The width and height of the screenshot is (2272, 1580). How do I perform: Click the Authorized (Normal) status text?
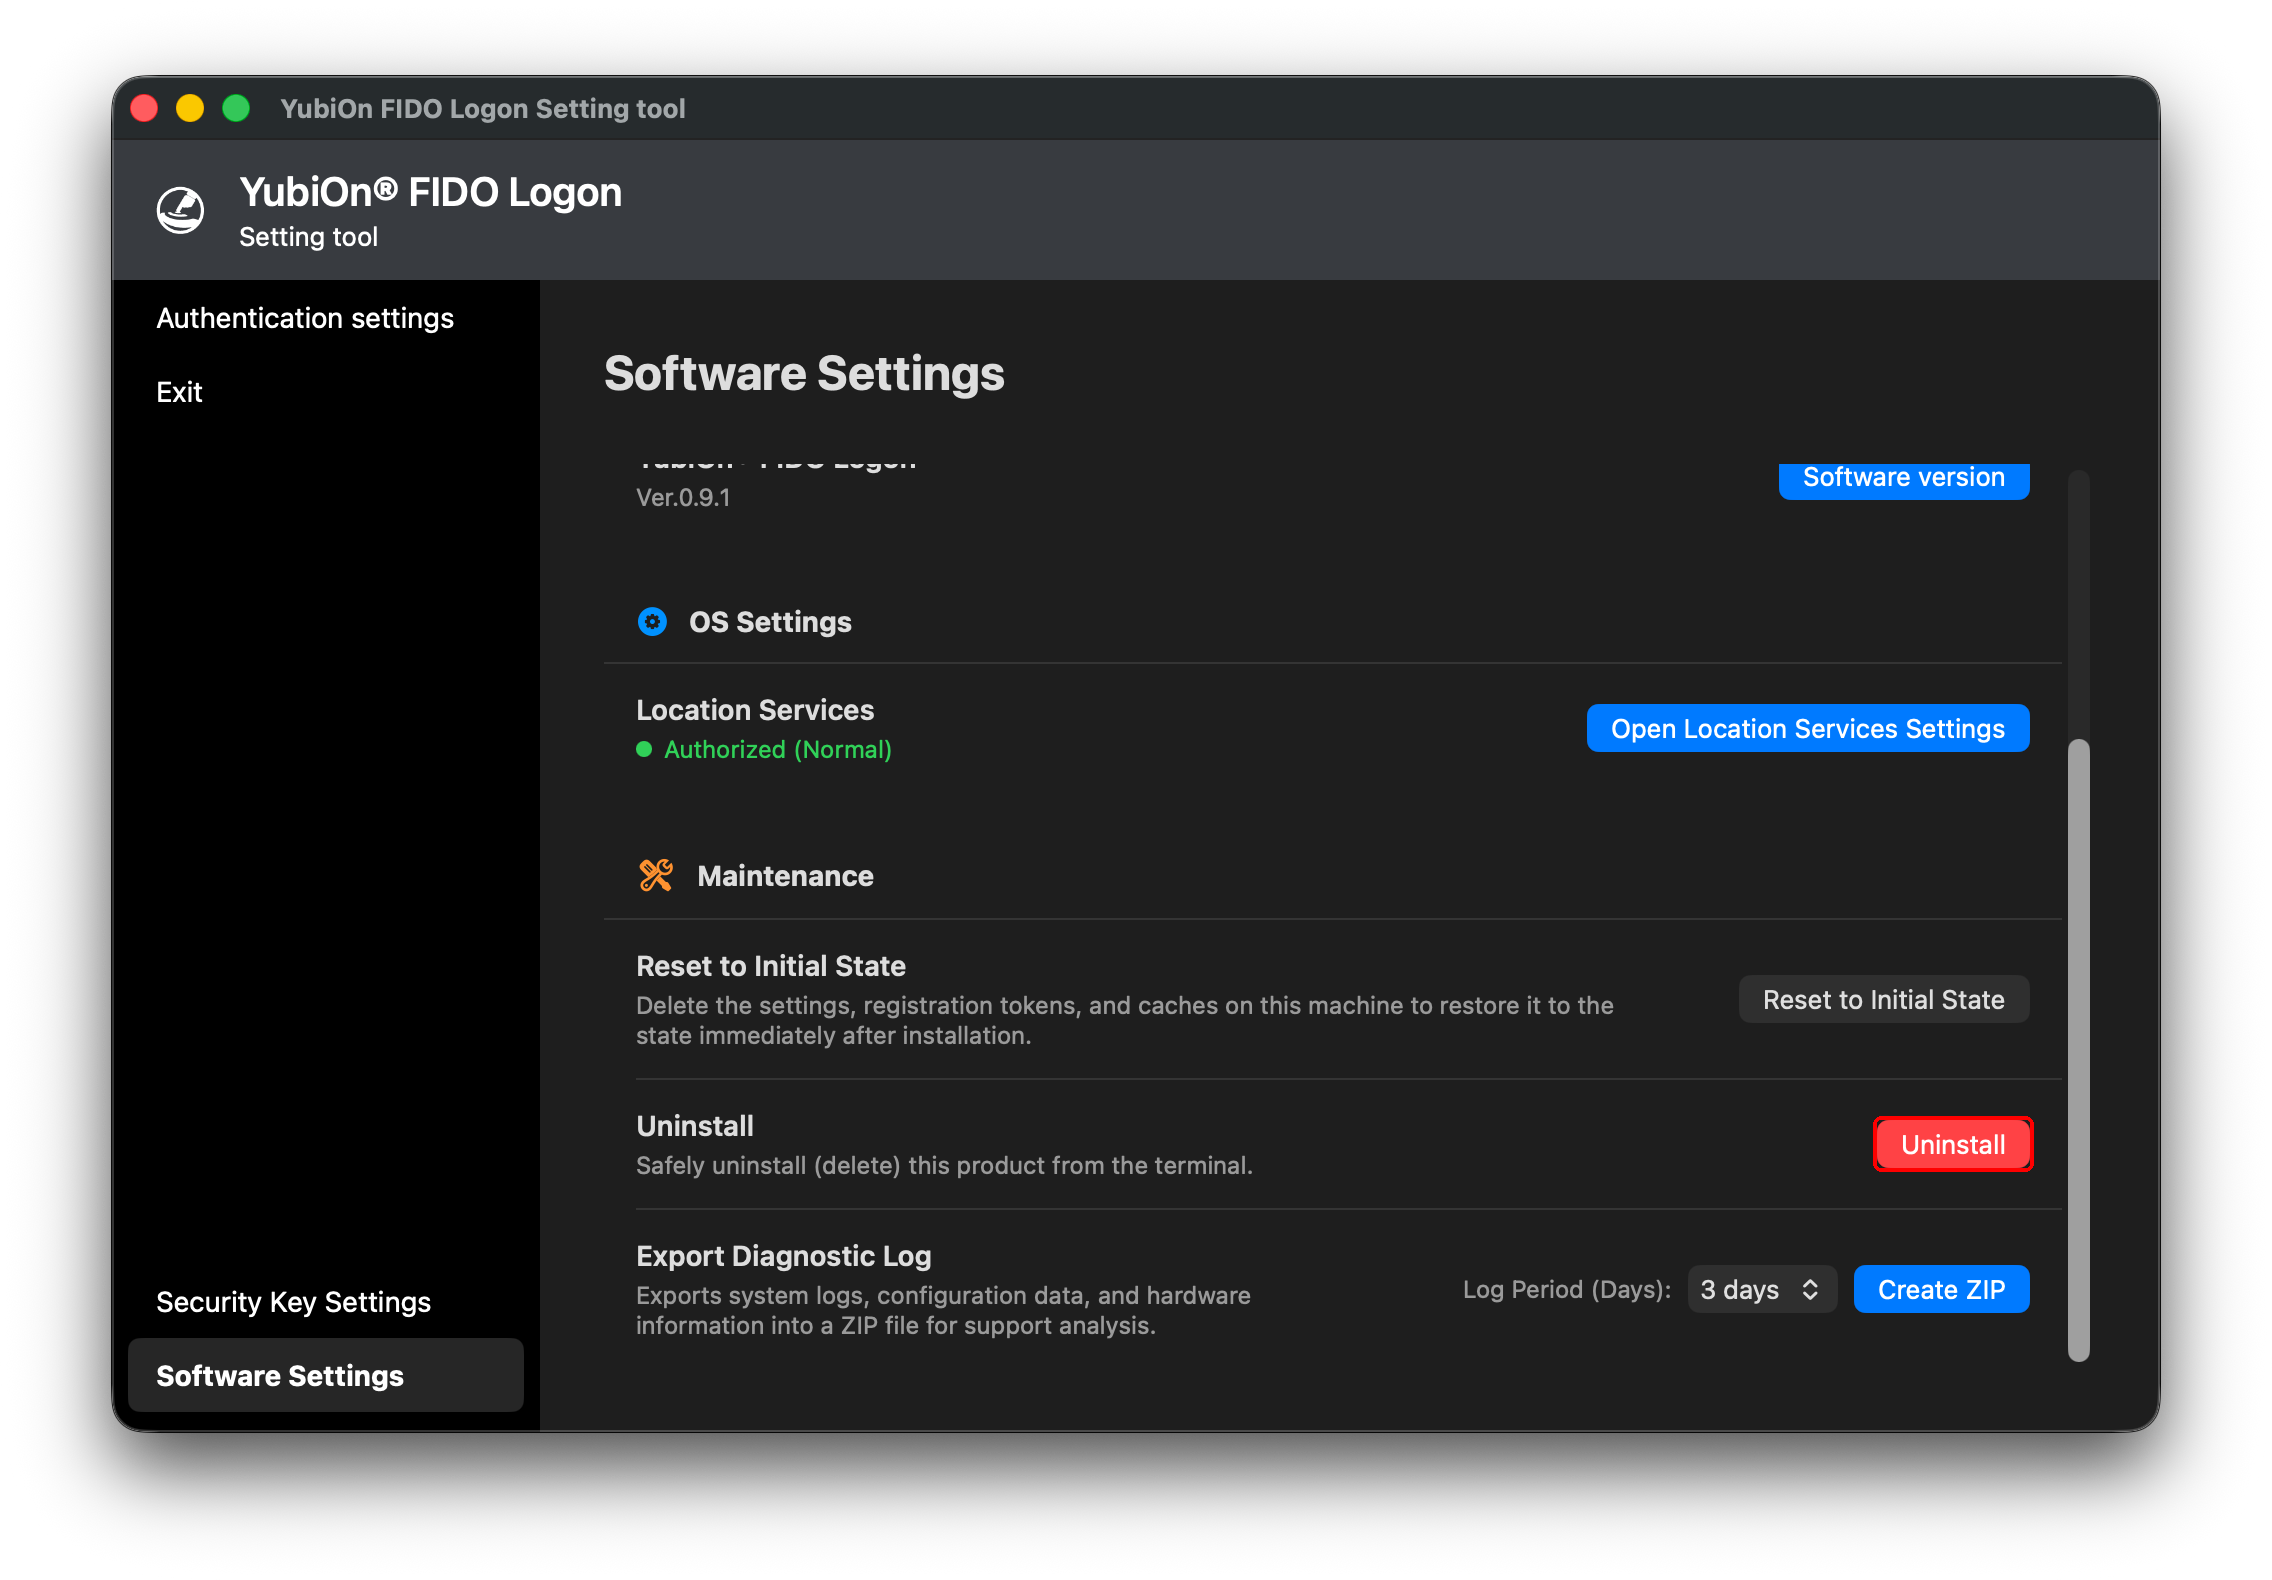coord(778,749)
